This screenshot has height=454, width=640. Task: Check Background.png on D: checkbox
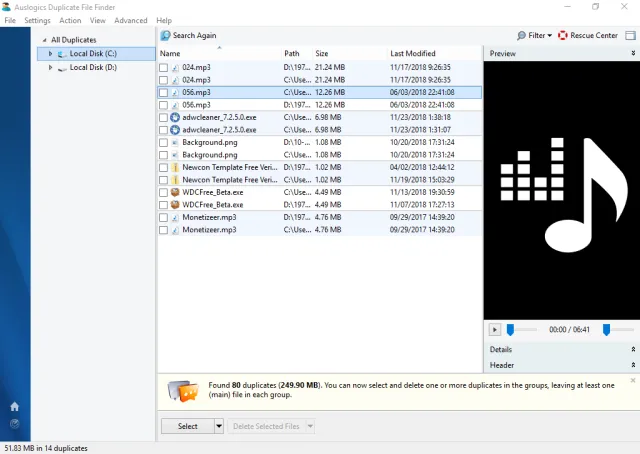click(163, 142)
